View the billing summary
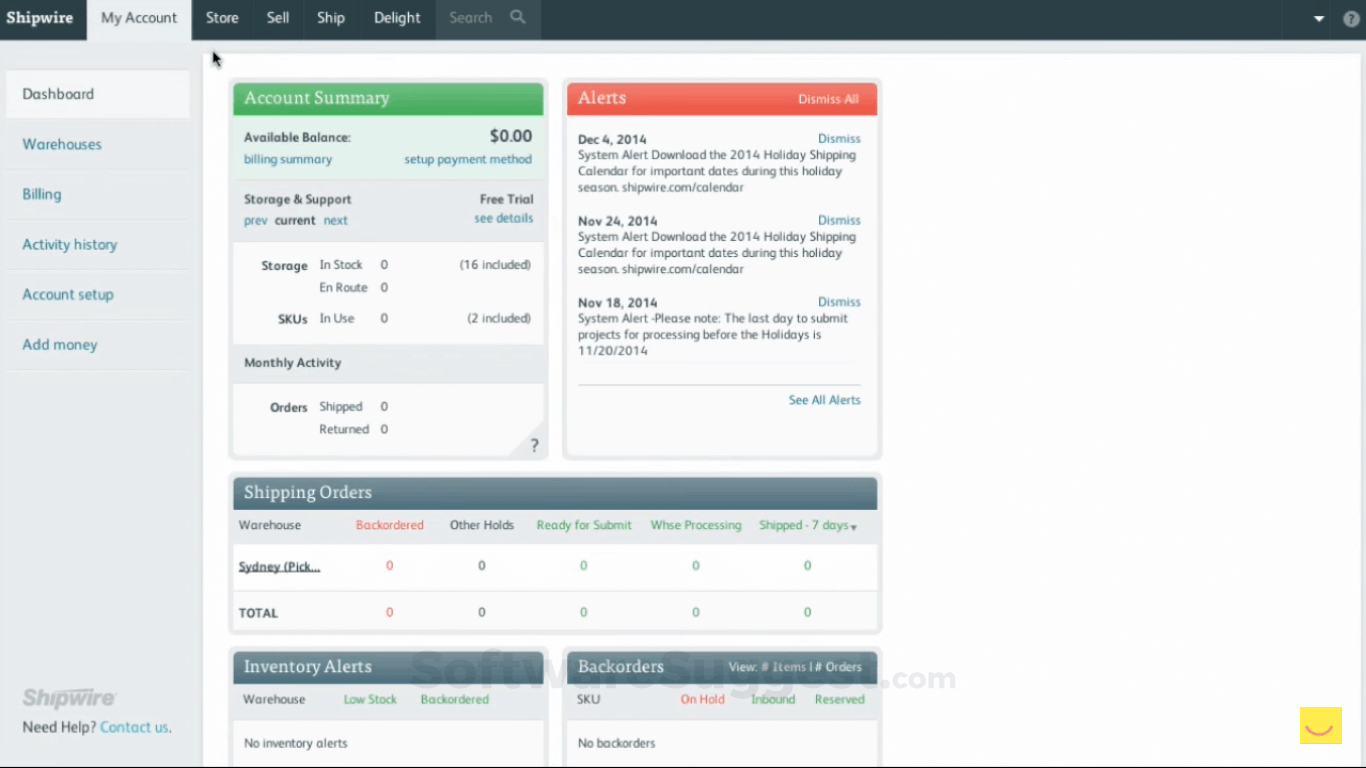Image resolution: width=1366 pixels, height=768 pixels. [288, 159]
